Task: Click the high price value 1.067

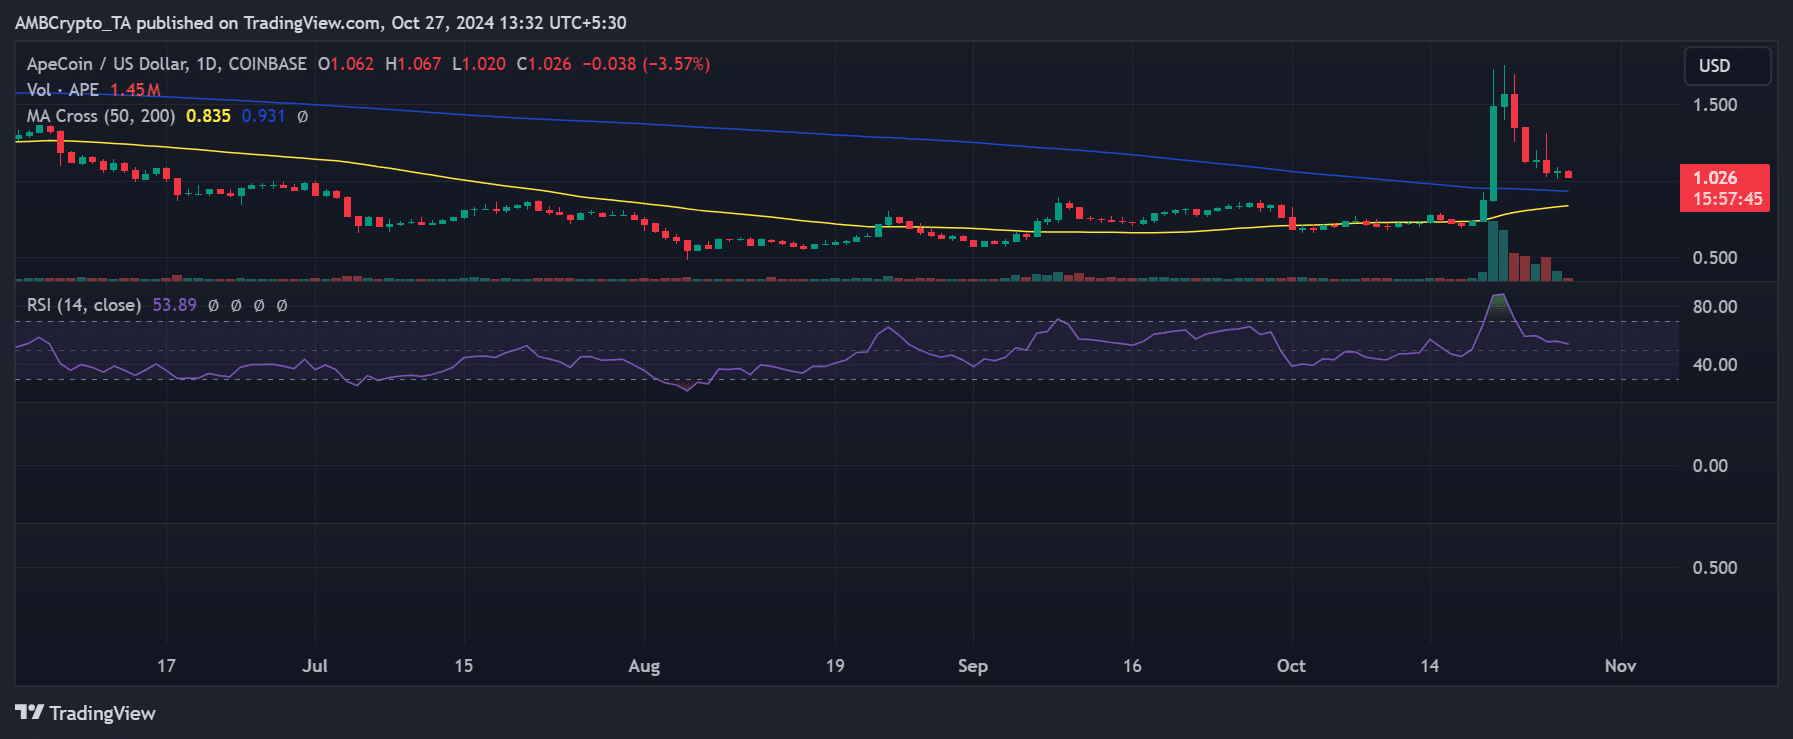Action: tap(419, 64)
